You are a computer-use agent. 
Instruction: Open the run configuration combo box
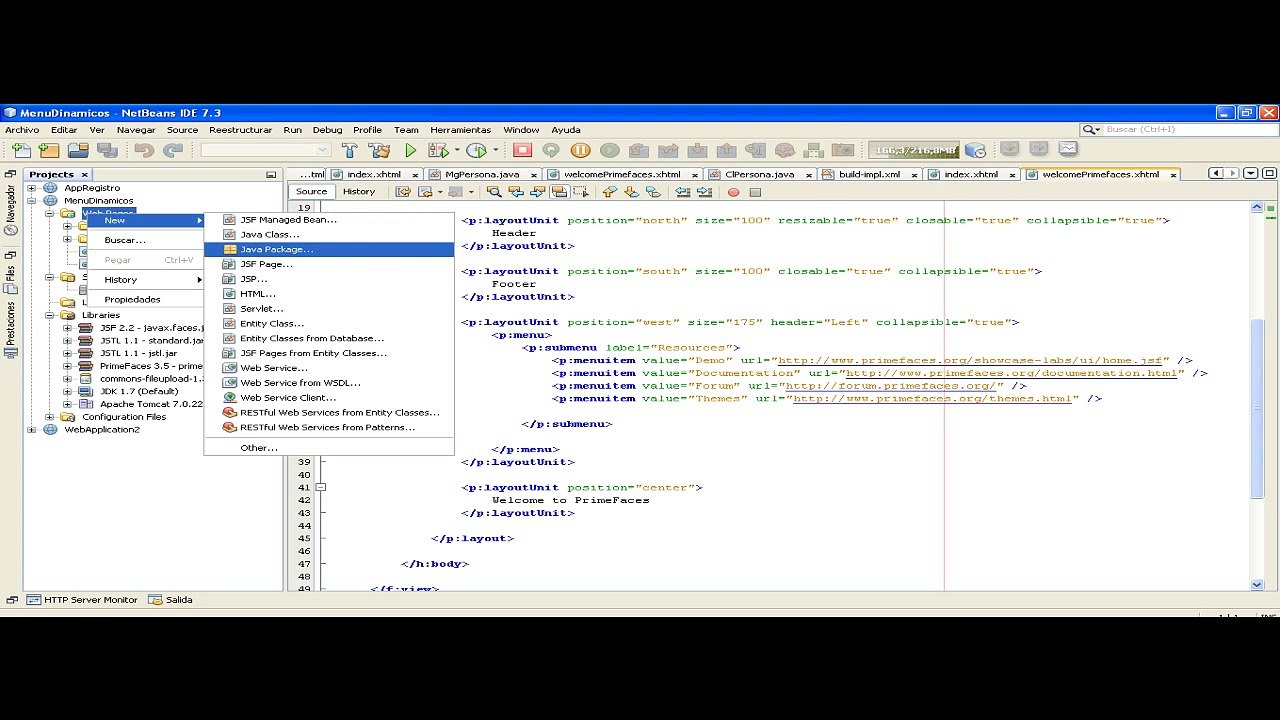click(265, 150)
